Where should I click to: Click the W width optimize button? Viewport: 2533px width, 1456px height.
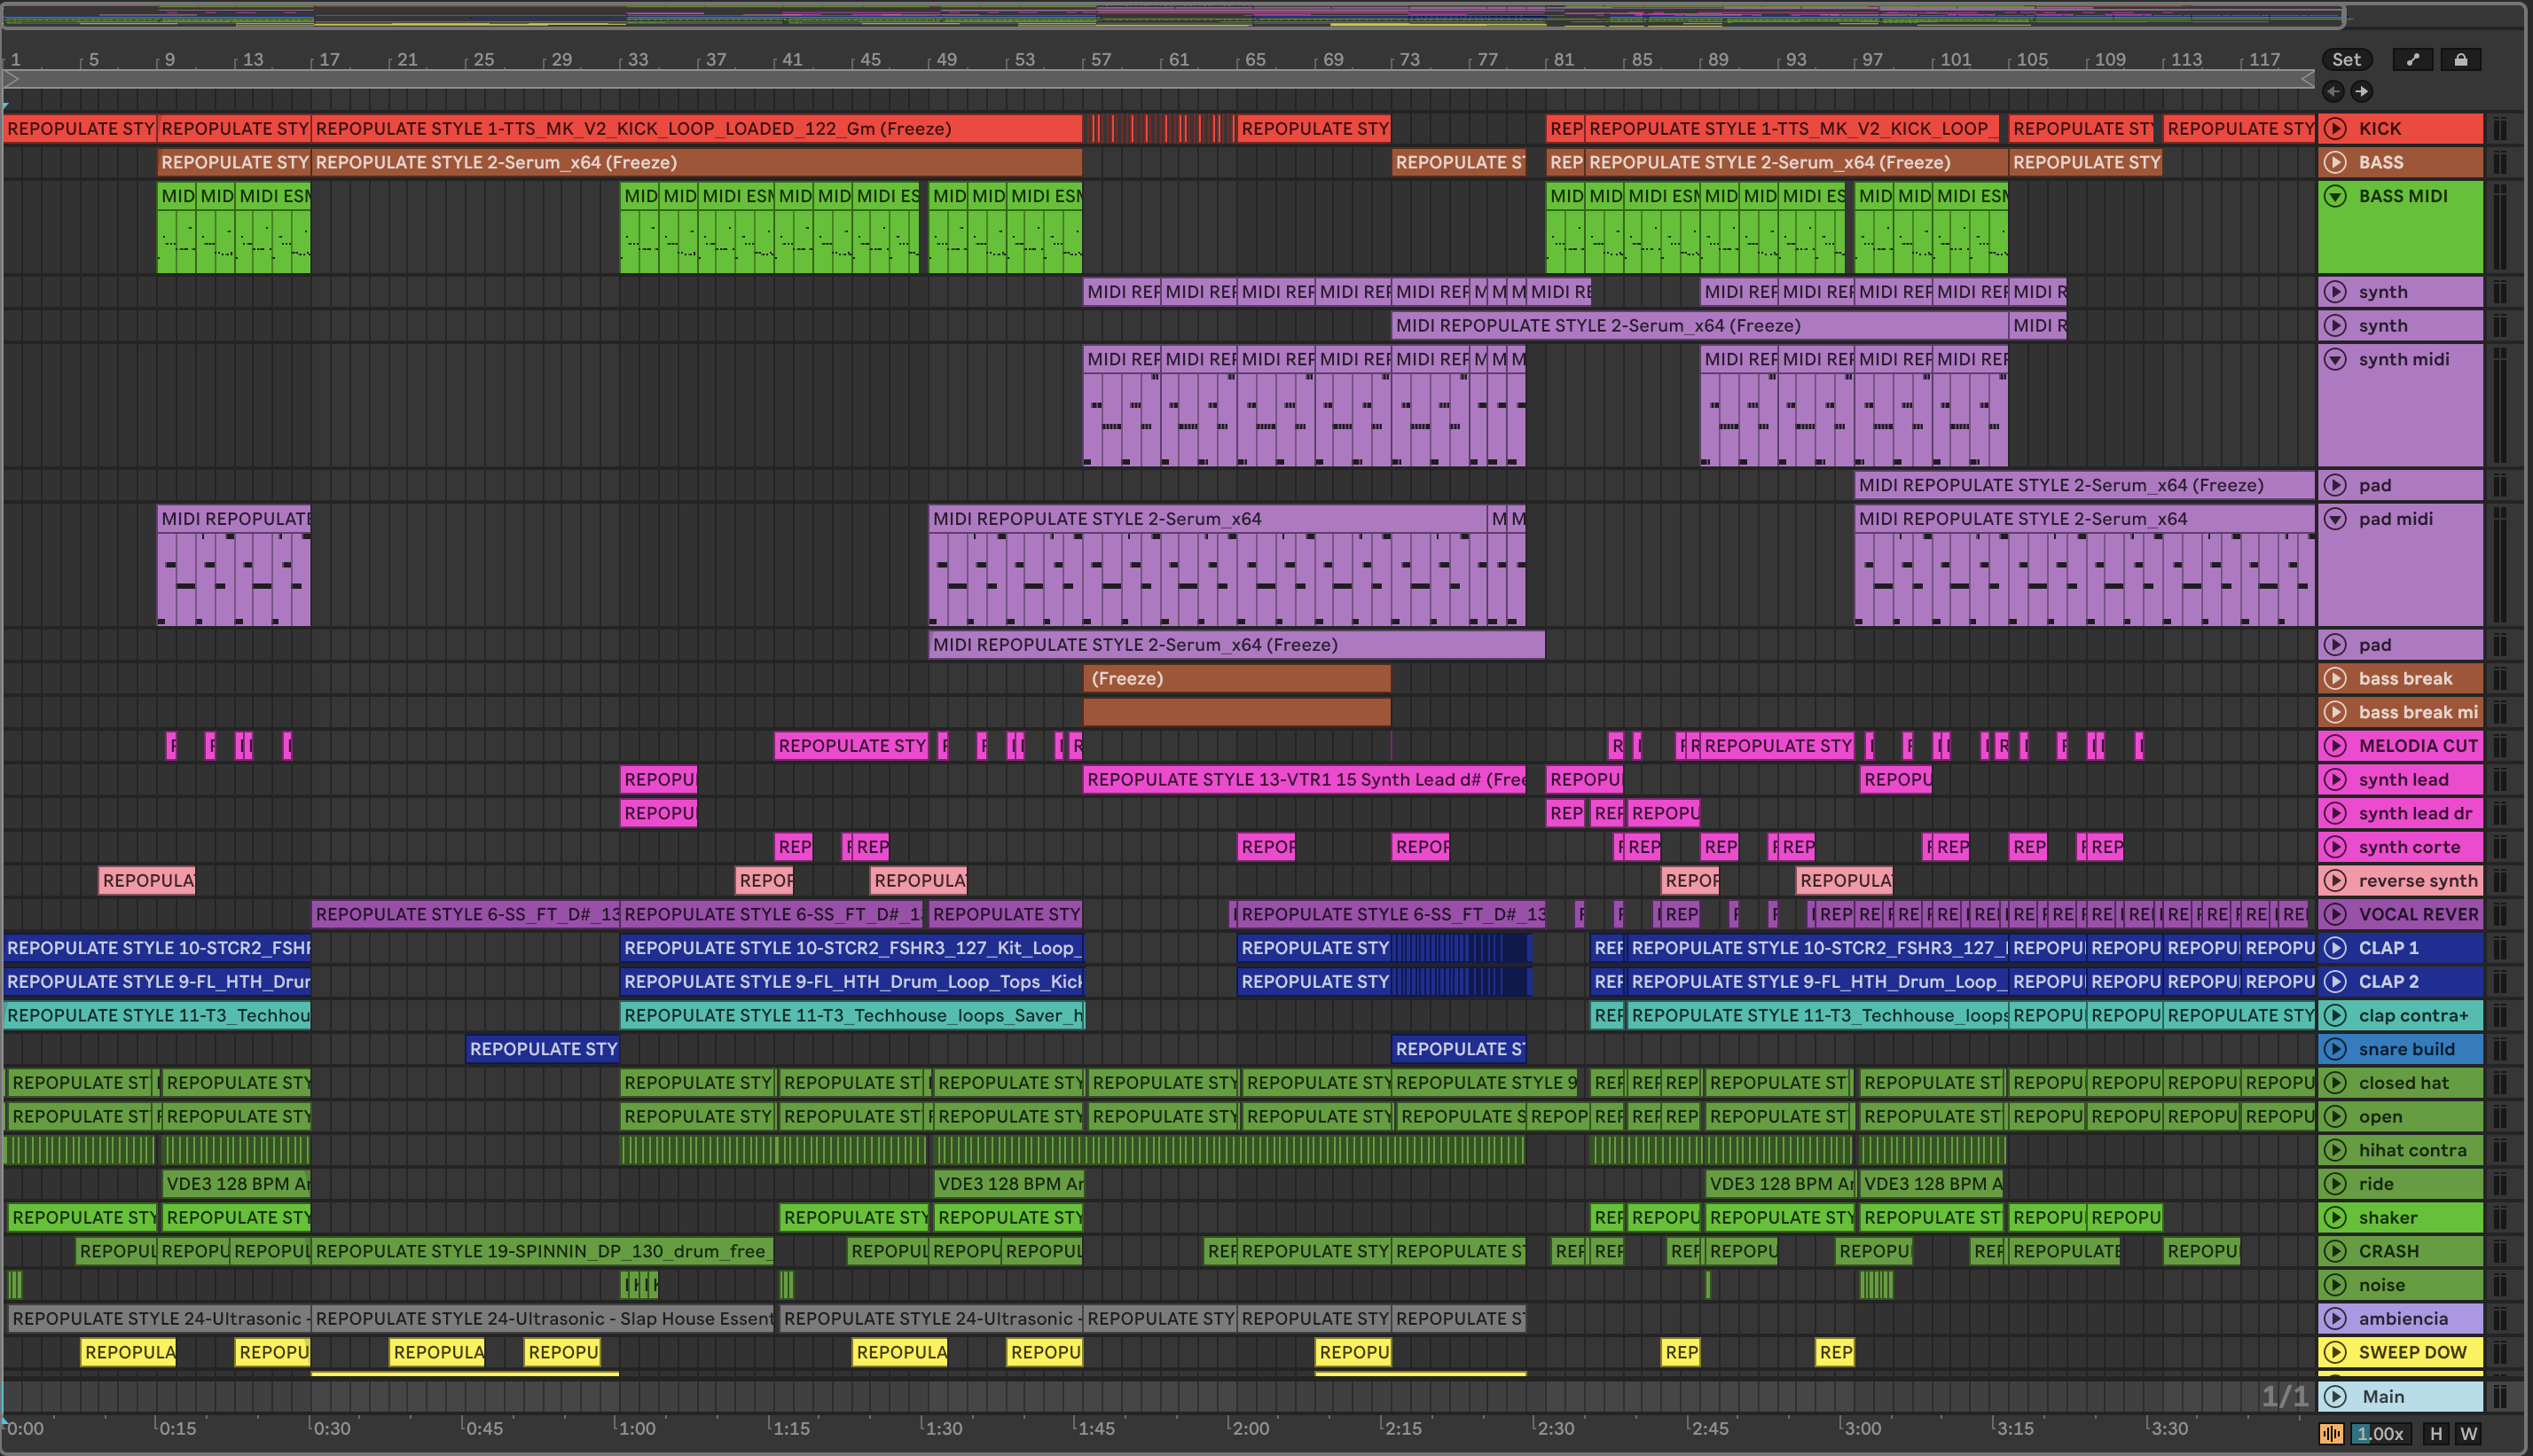pyautogui.click(x=2468, y=1433)
